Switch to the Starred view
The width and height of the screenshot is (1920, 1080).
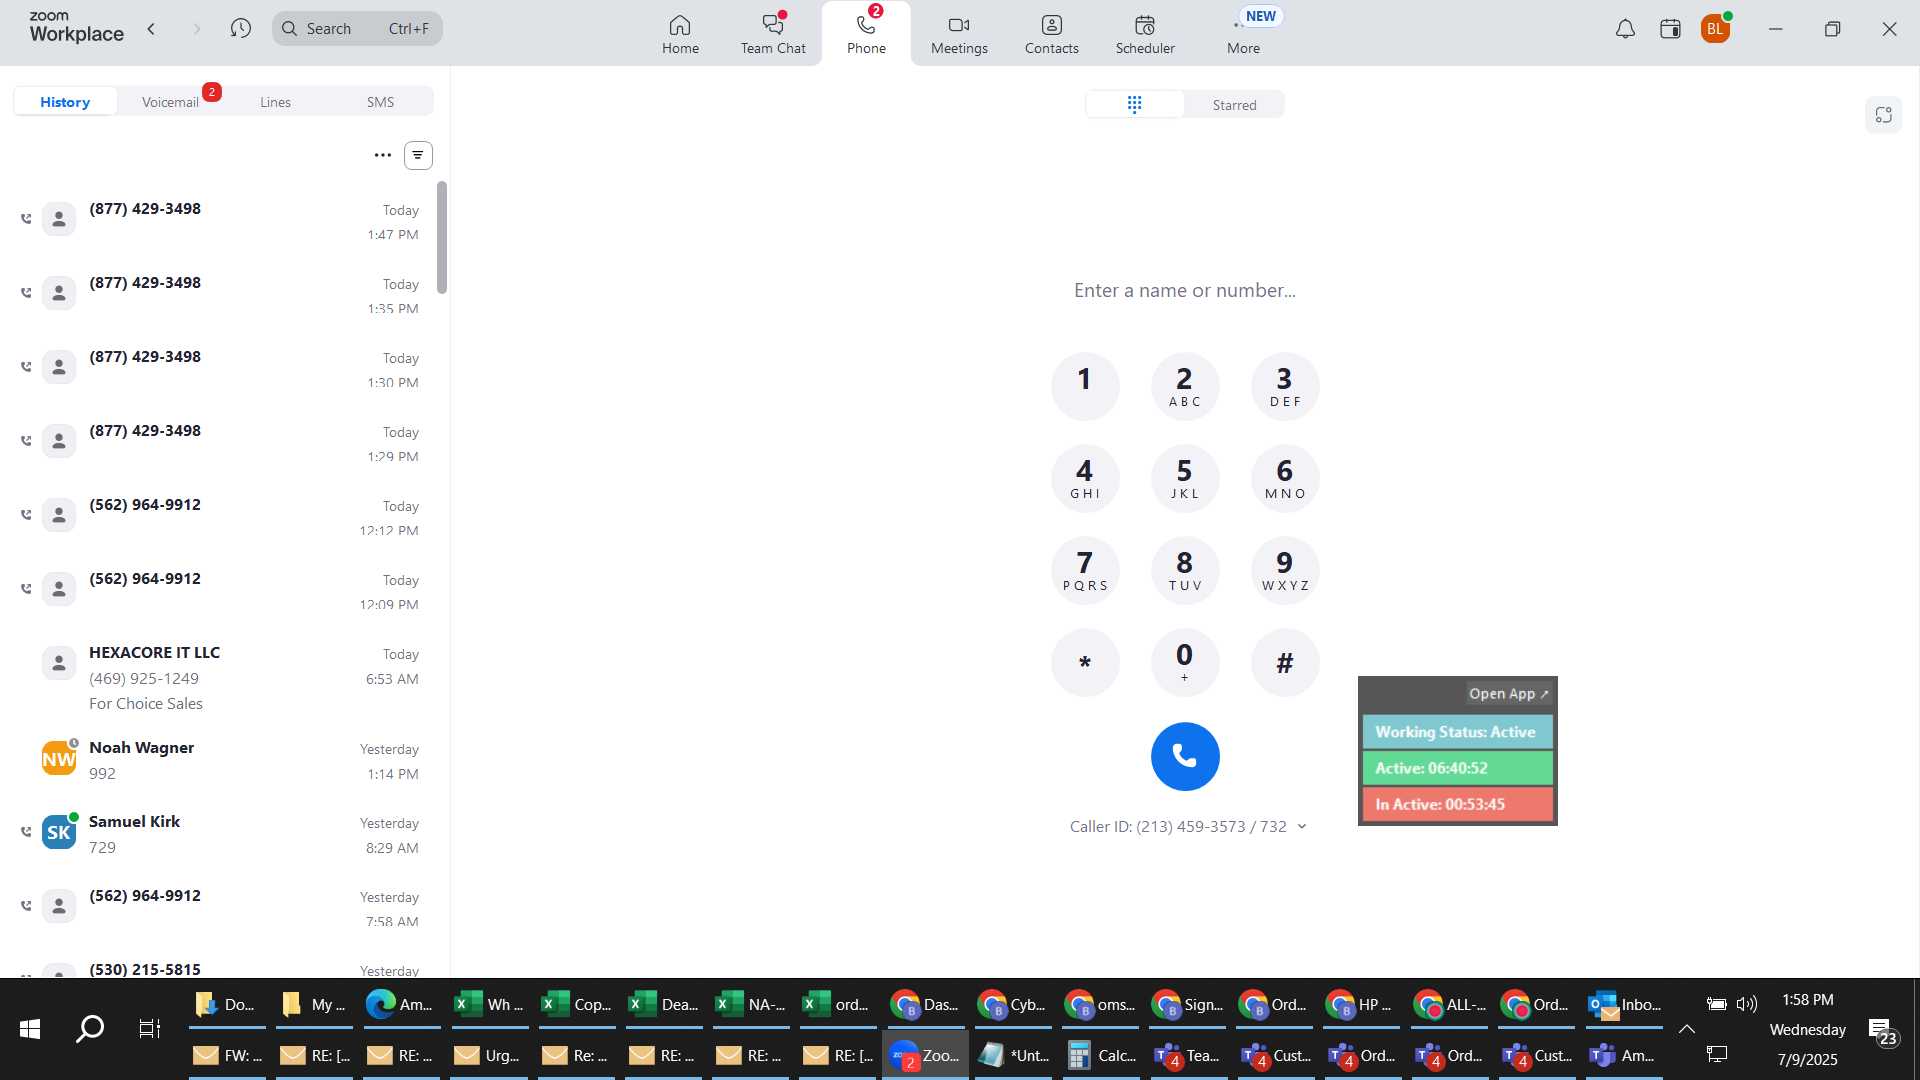click(x=1234, y=105)
